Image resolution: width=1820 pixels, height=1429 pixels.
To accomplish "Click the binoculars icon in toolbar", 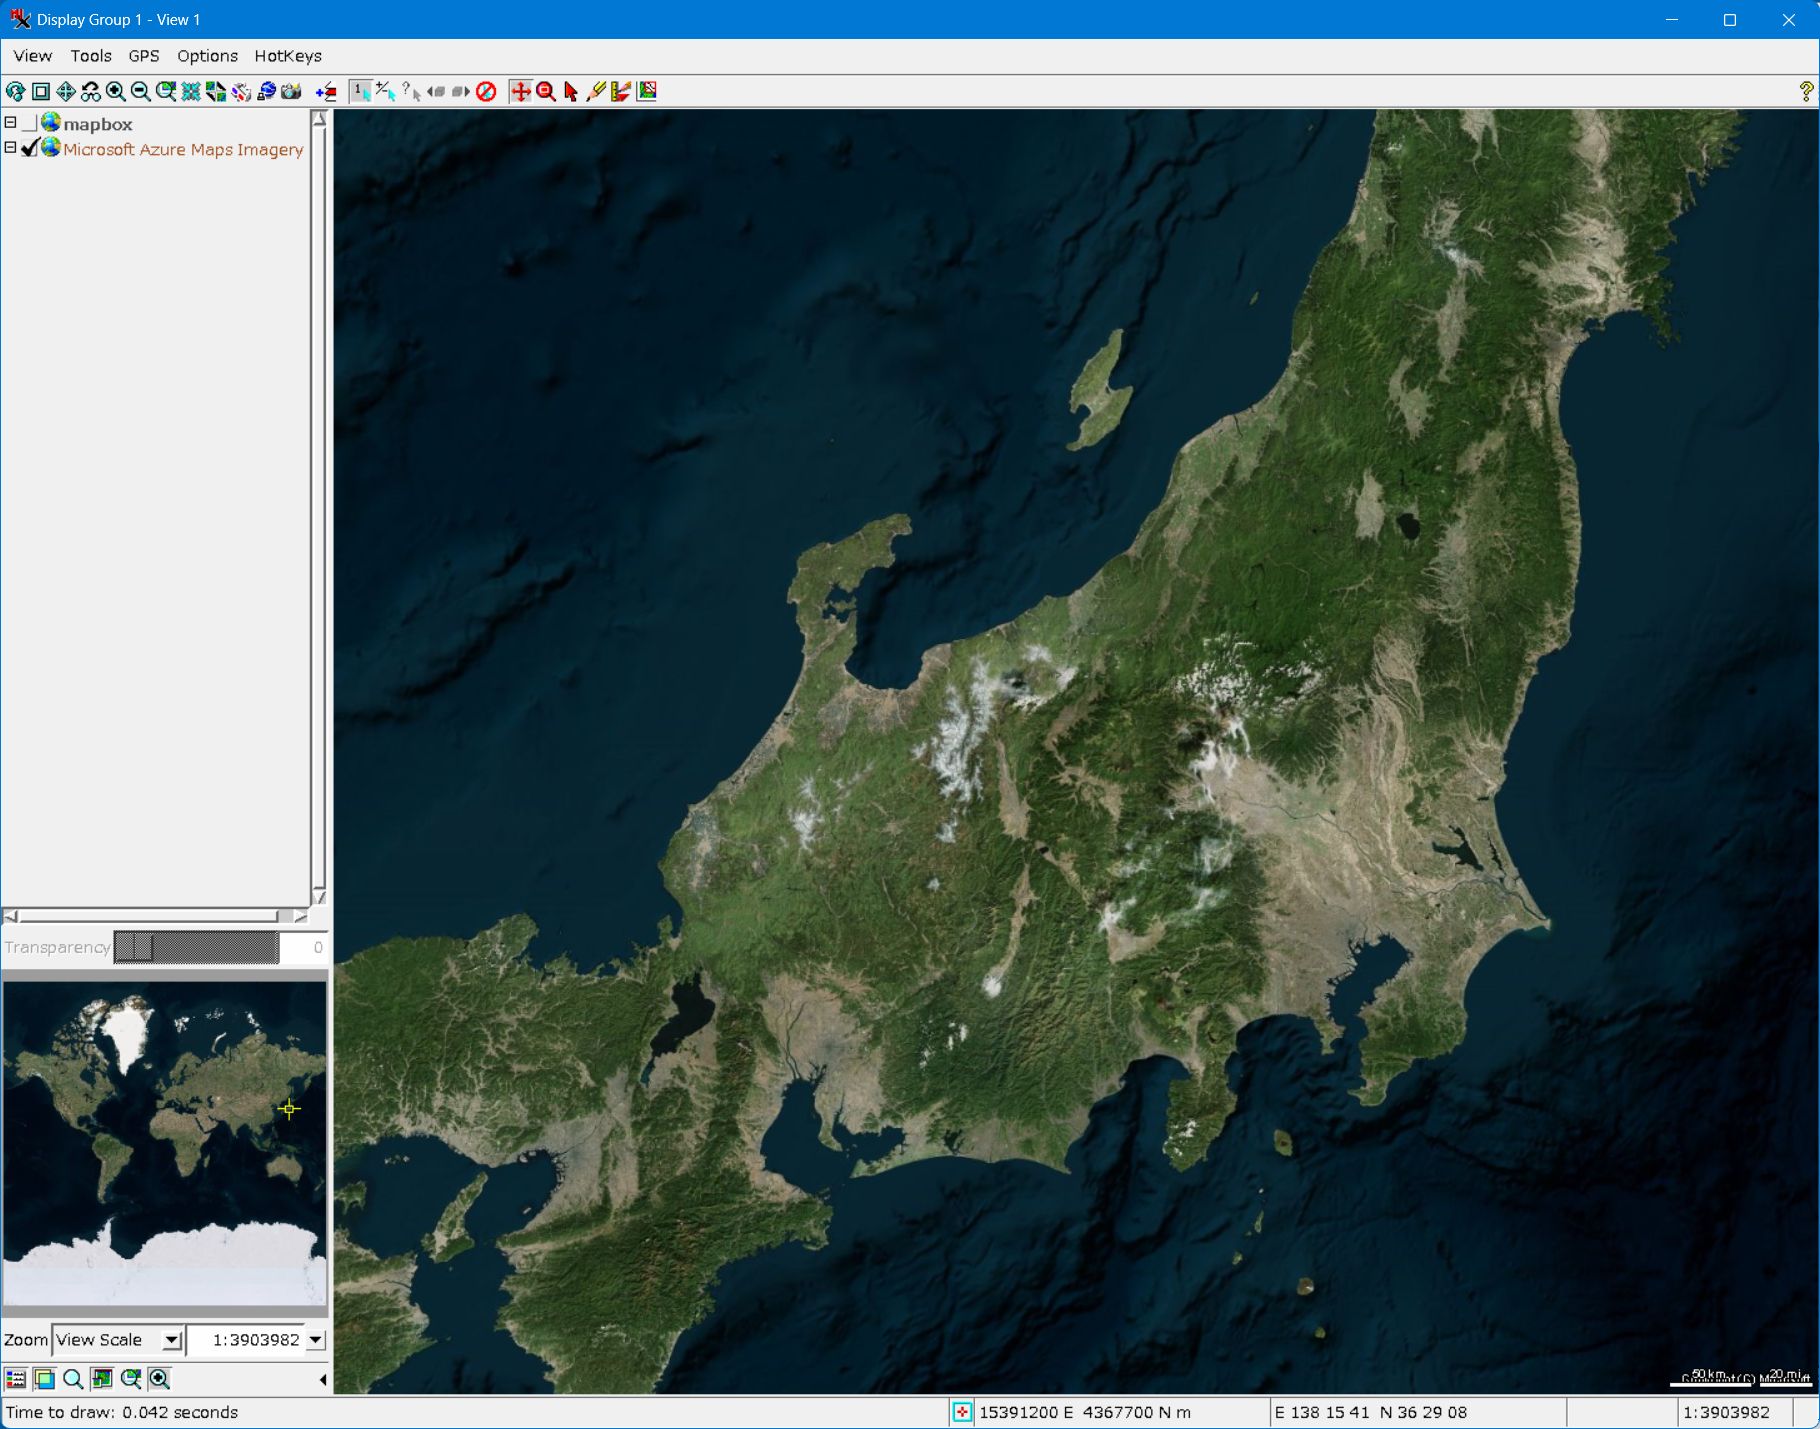I will point(91,92).
